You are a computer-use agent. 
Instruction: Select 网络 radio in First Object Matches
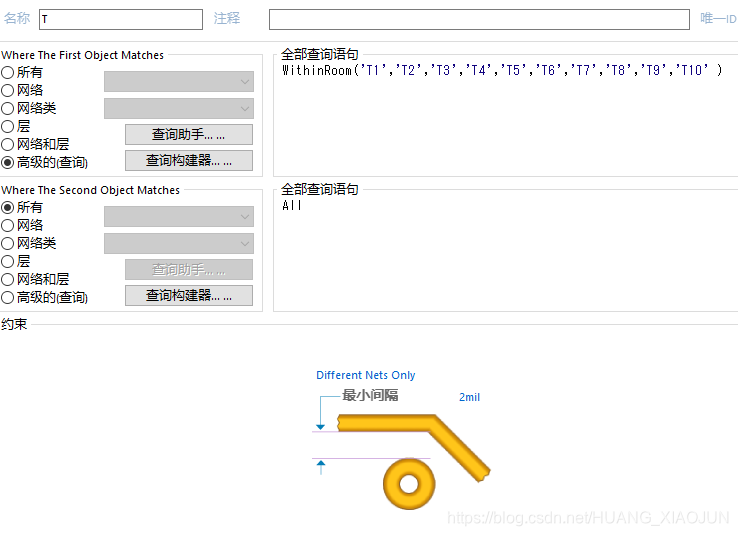click(x=8, y=90)
